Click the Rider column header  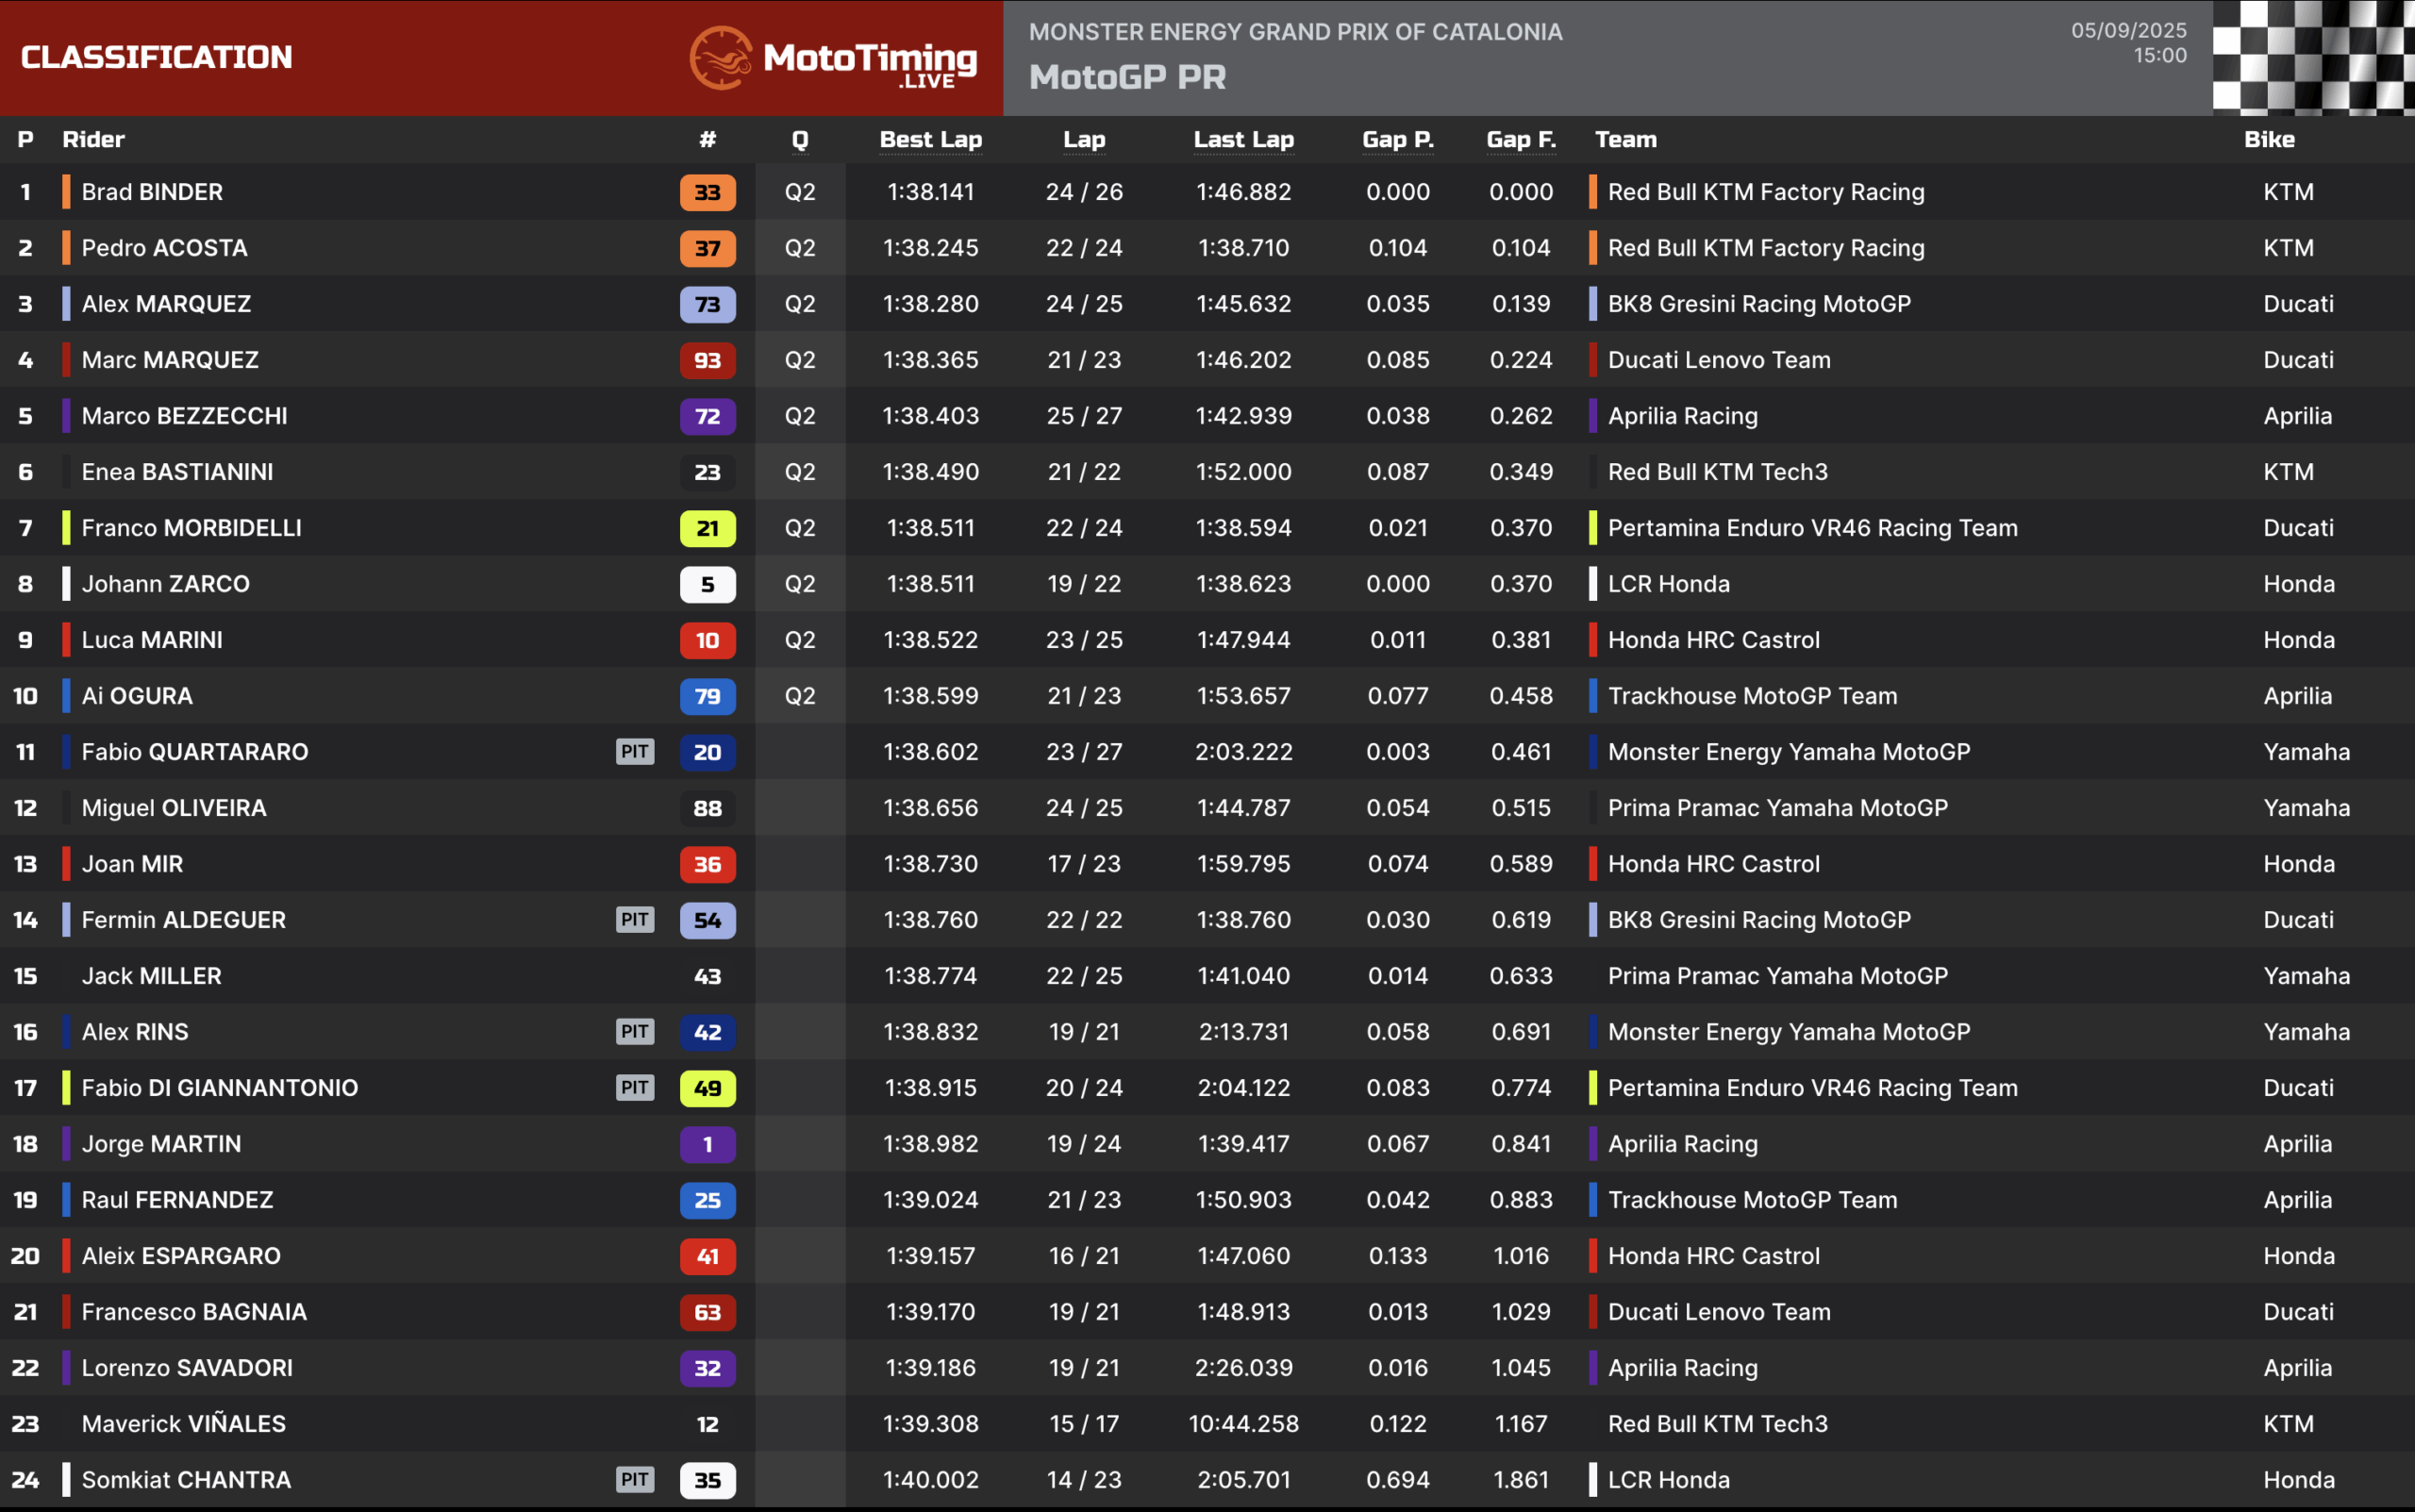coord(93,139)
